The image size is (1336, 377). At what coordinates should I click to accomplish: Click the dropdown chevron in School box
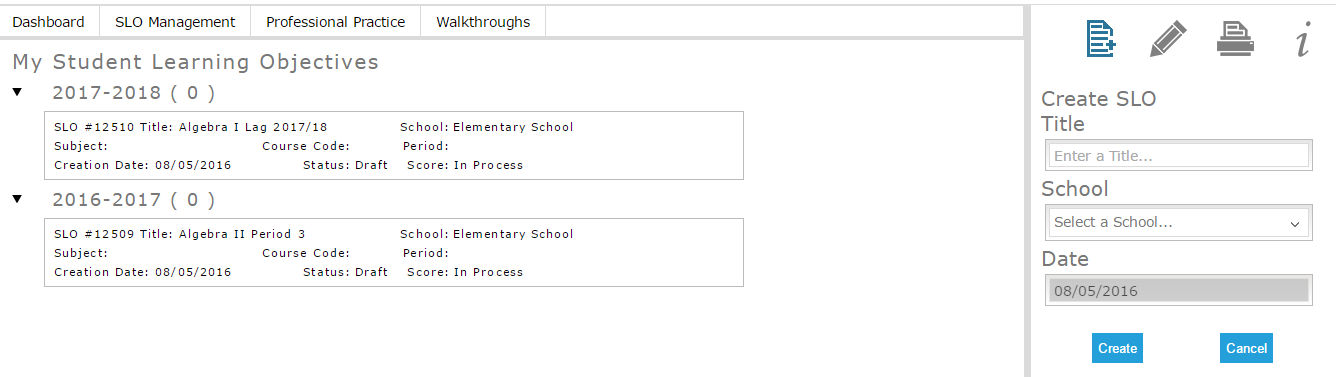click(x=1296, y=223)
